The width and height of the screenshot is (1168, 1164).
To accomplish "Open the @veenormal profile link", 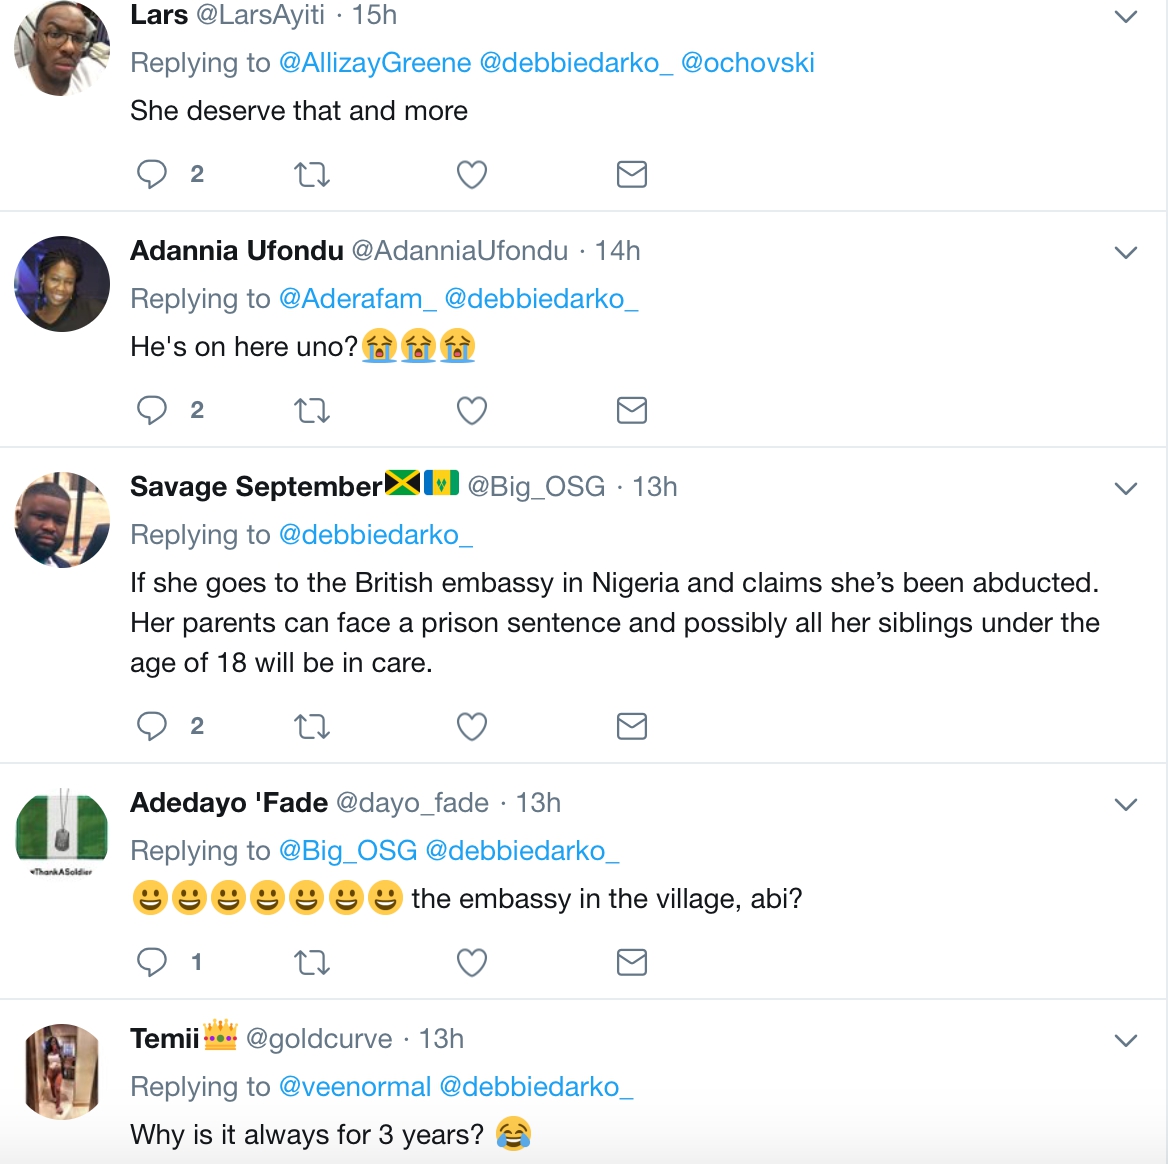I will [355, 1087].
